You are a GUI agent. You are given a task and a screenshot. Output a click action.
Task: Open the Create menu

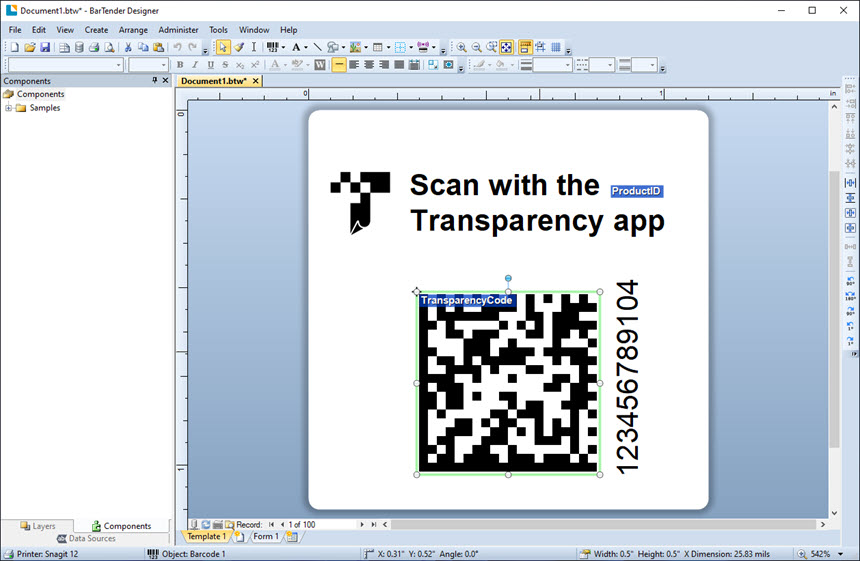(96, 30)
